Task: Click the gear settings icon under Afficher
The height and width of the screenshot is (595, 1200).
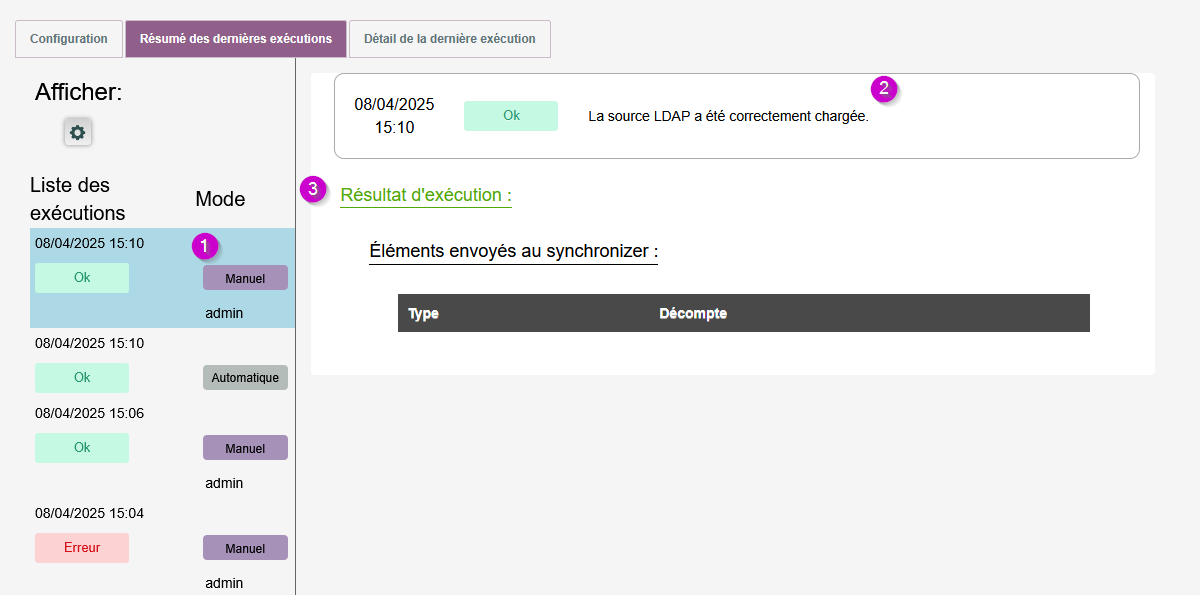Action: click(x=77, y=132)
